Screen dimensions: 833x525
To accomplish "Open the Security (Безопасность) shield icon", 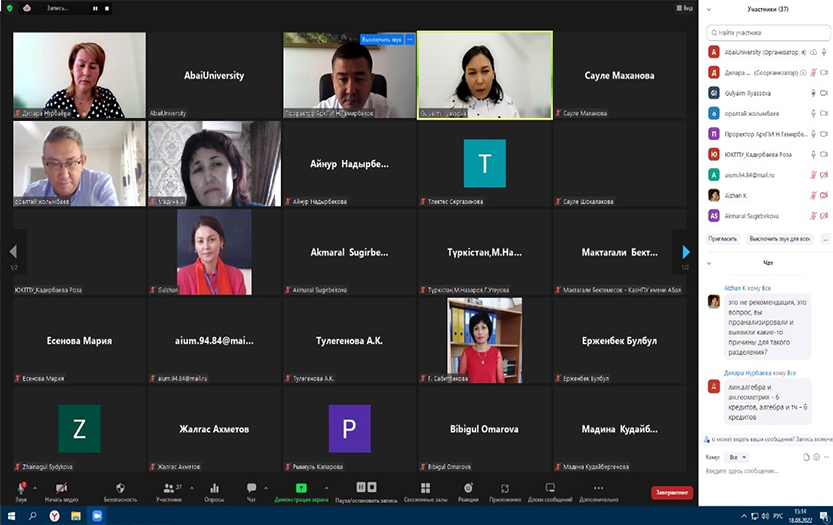I will click(120, 488).
